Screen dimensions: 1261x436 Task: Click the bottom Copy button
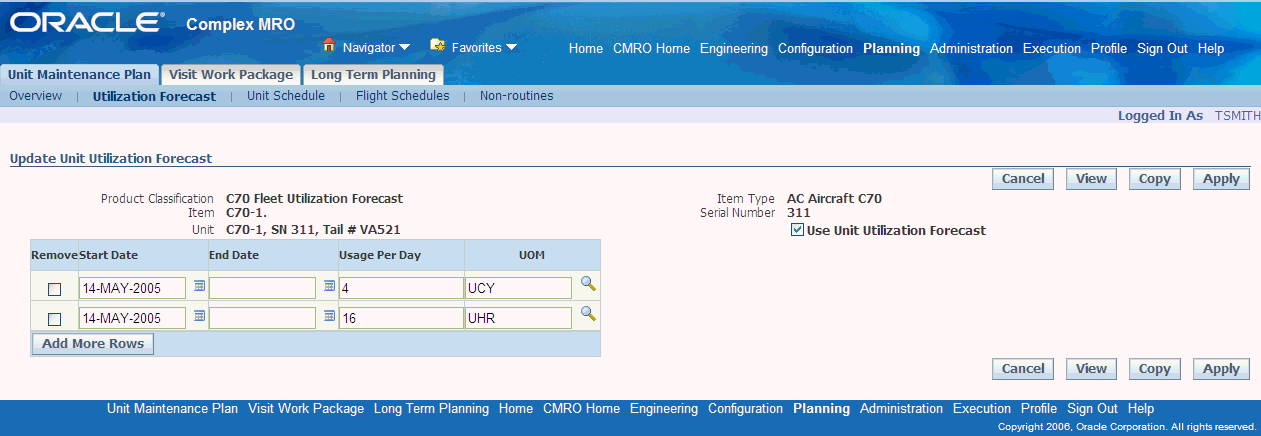tap(1154, 369)
